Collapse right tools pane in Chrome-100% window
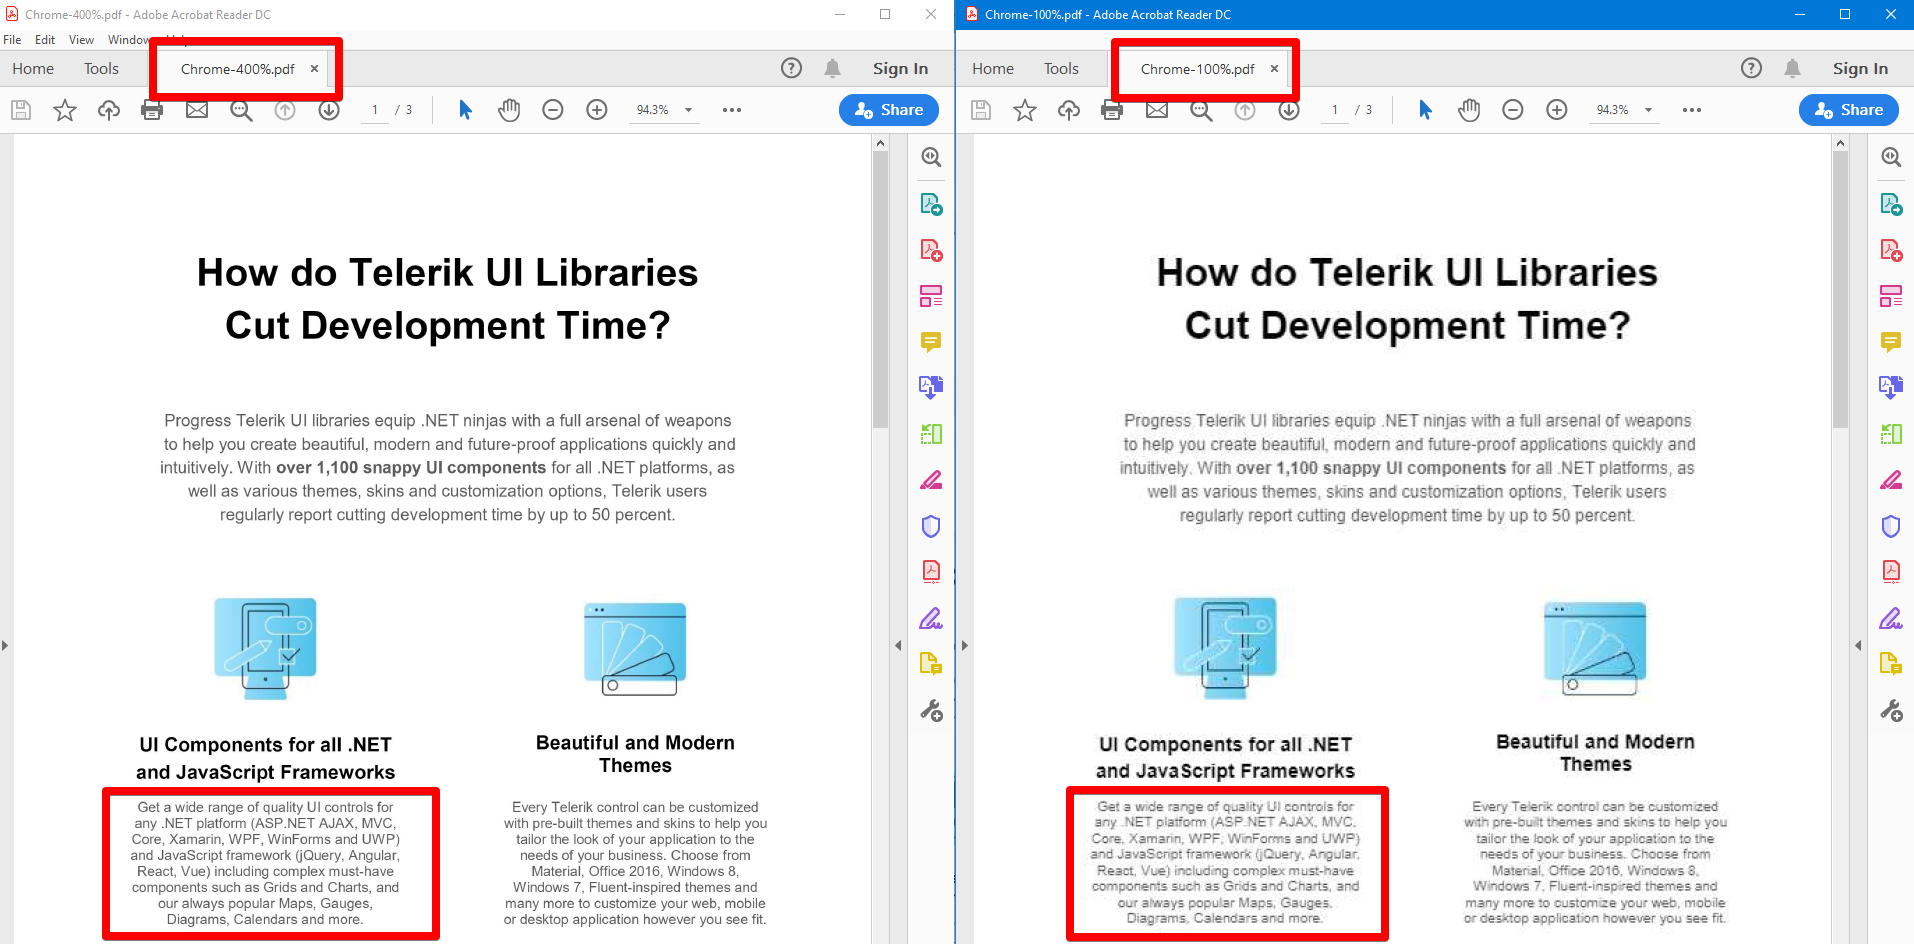Image resolution: width=1914 pixels, height=945 pixels. [1858, 646]
